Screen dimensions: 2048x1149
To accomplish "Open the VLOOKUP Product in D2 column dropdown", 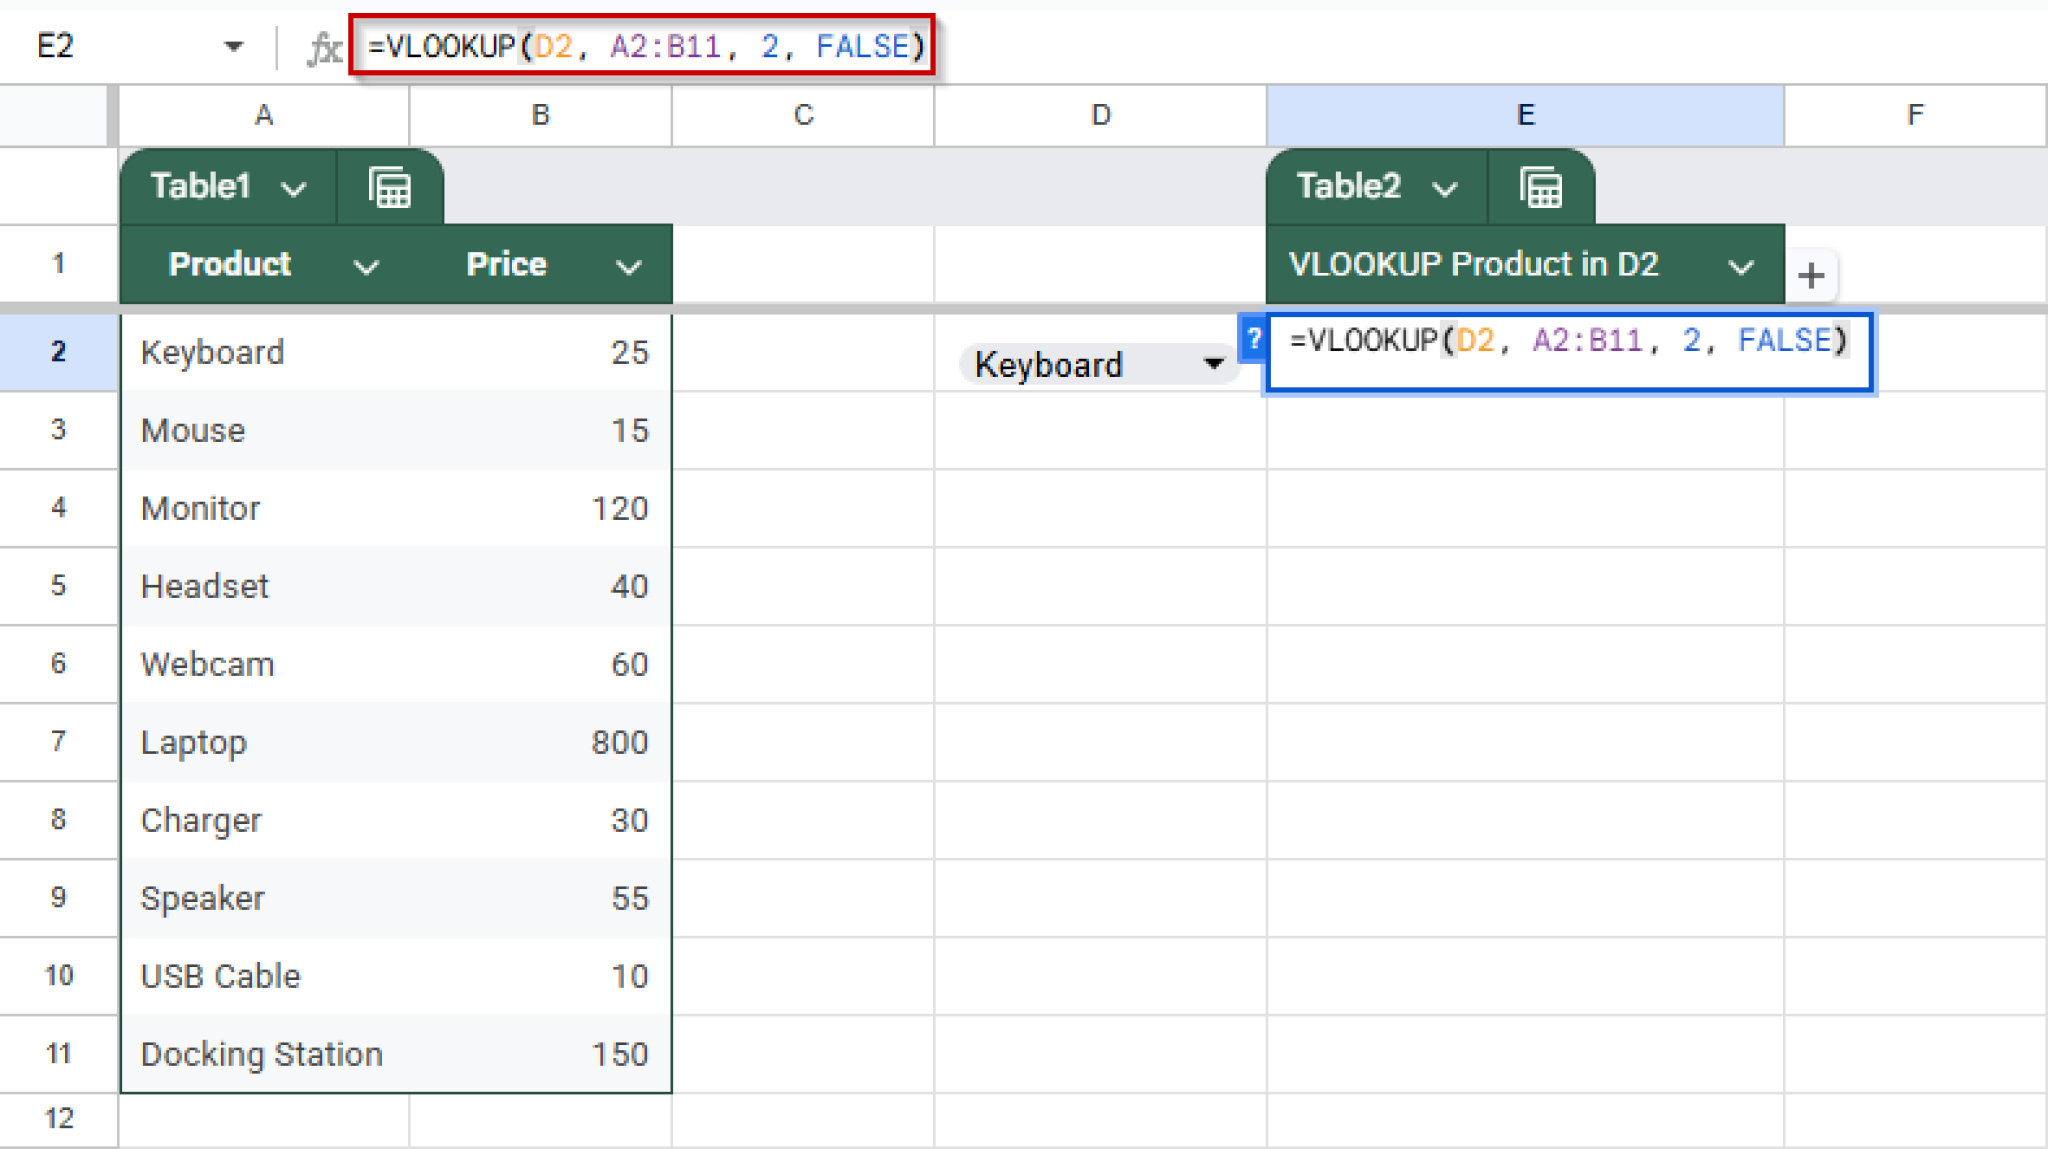I will (1742, 265).
